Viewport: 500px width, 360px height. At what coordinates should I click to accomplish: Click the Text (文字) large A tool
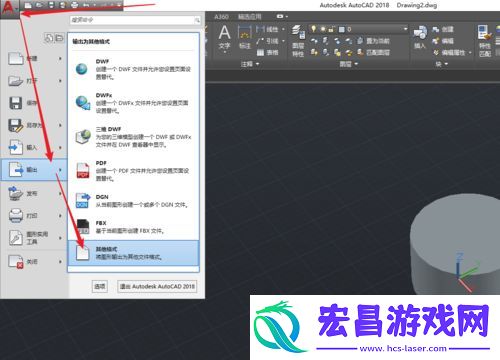[224, 38]
